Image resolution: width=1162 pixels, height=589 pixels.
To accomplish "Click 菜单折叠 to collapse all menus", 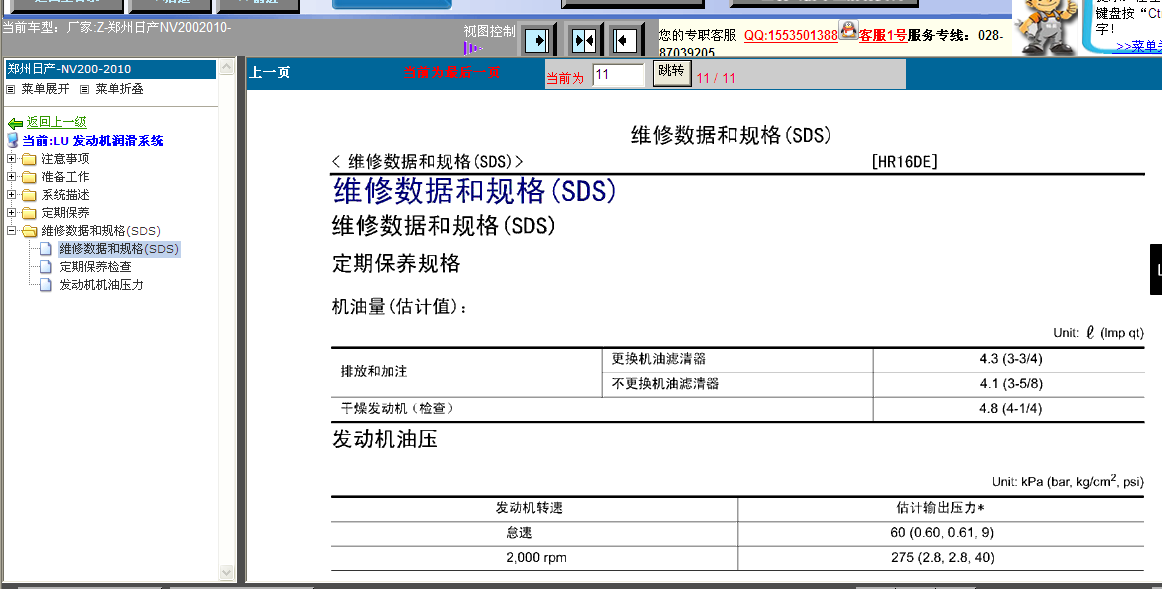I will click(119, 89).
